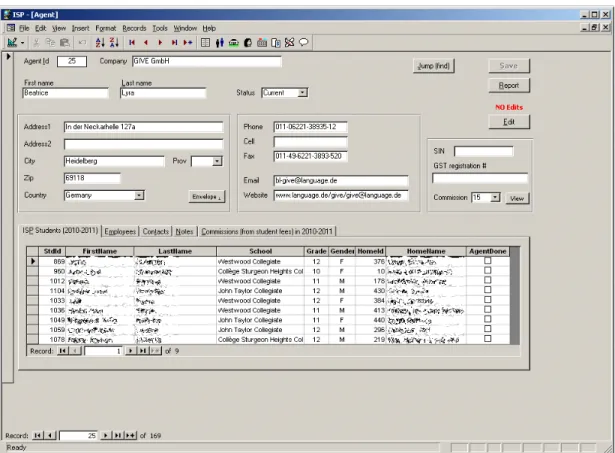Click the documents toolbar icon before the tools icon
615x453 pixels.
[x=276, y=42]
